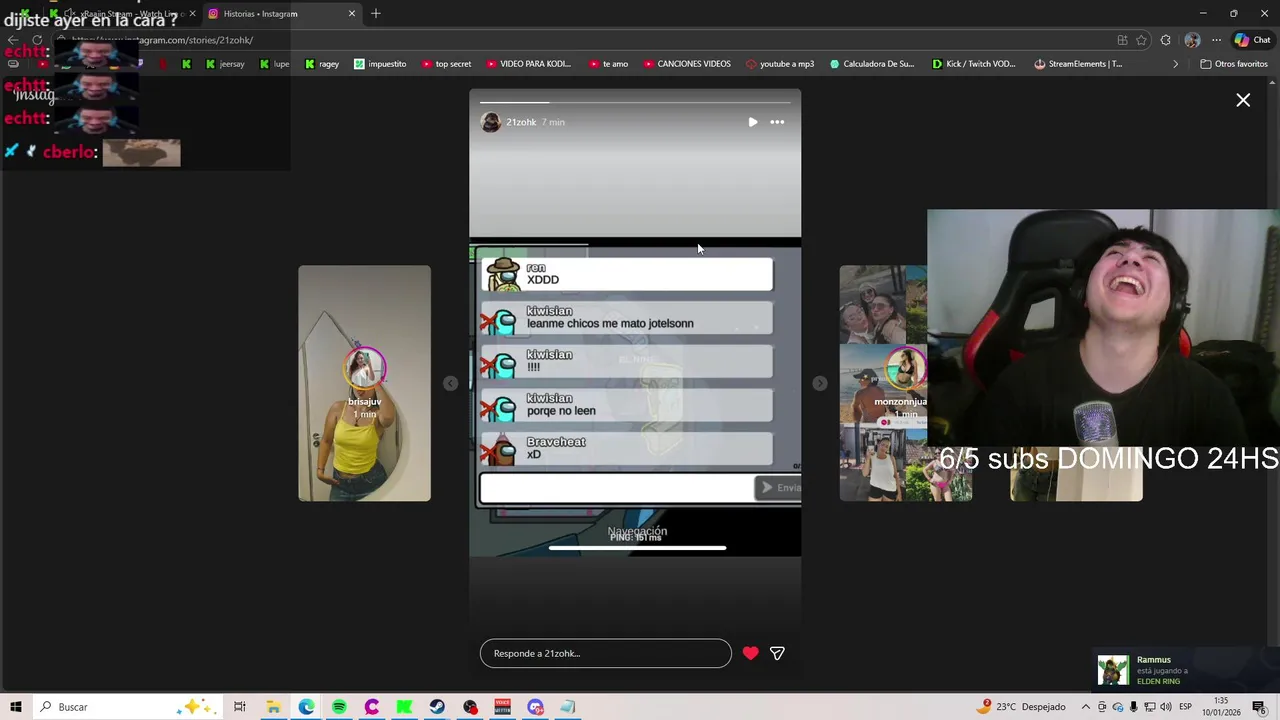Open 'impuestito' bookmark
The image size is (1280, 720).
point(380,64)
